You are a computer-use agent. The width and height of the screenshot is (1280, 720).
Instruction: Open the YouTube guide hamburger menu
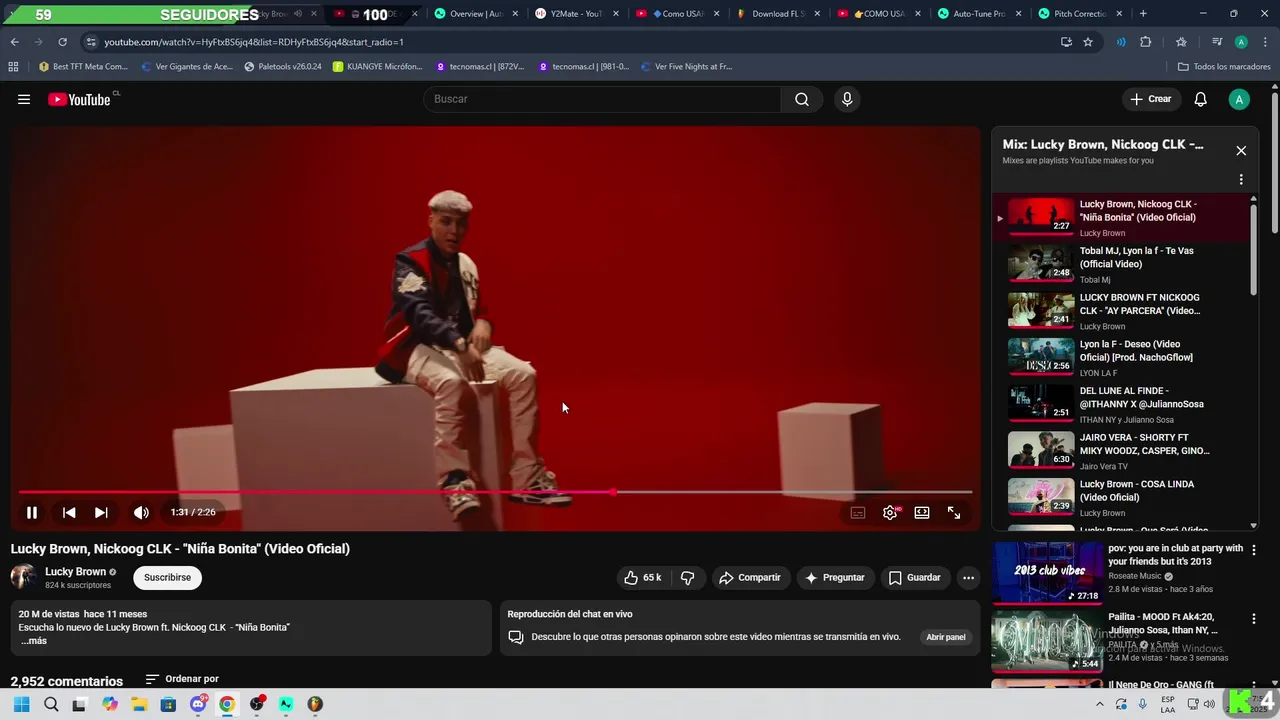point(24,99)
